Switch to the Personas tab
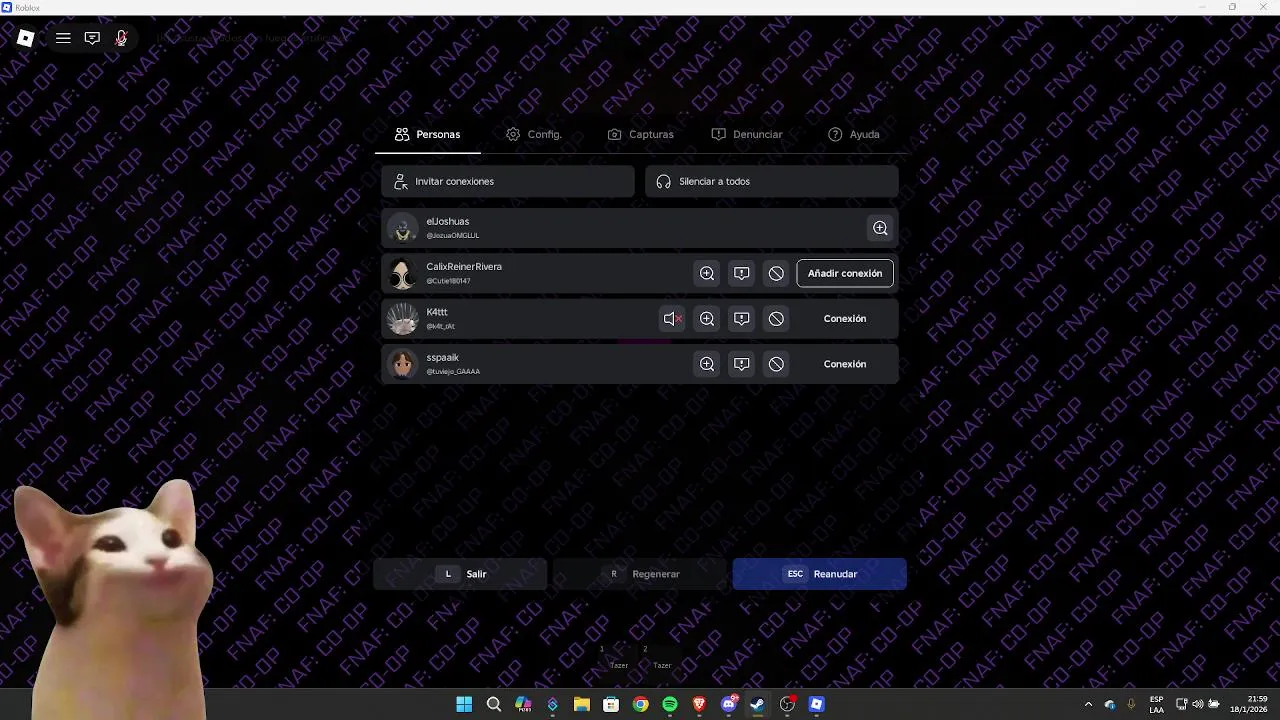Image resolution: width=1280 pixels, height=720 pixels. [428, 134]
